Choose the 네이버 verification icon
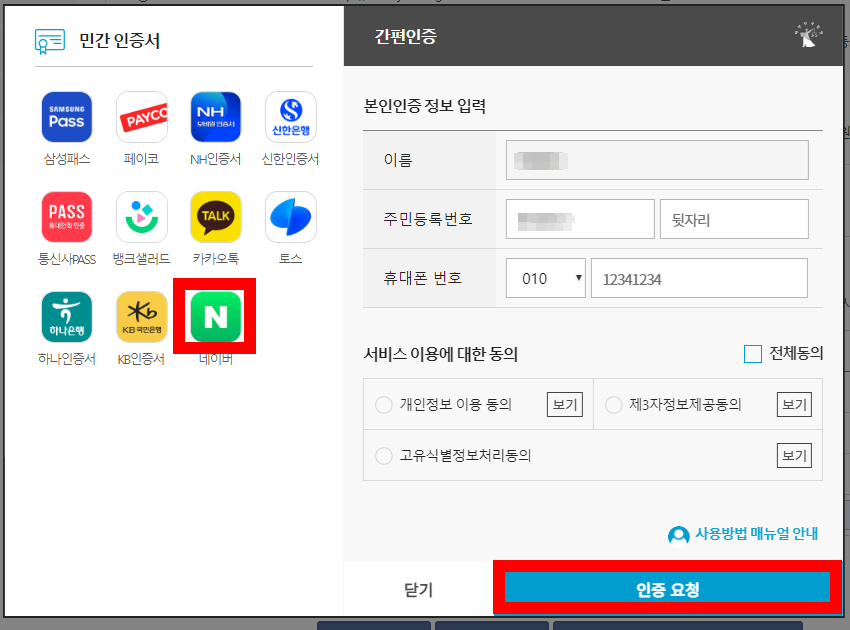The height and width of the screenshot is (630, 850). point(216,315)
